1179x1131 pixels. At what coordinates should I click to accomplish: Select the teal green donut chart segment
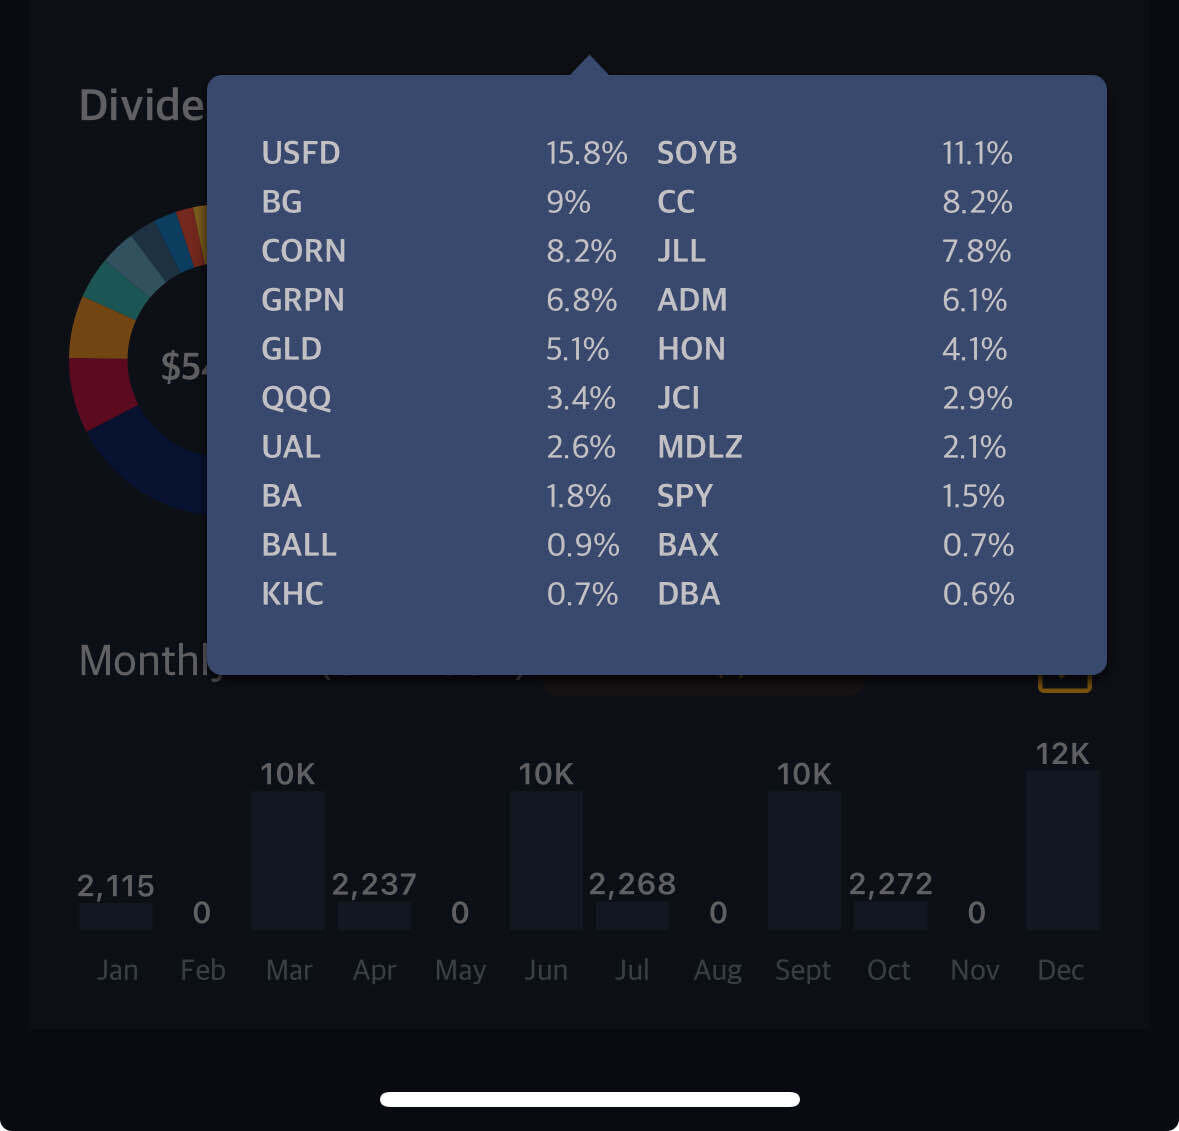[x=113, y=286]
